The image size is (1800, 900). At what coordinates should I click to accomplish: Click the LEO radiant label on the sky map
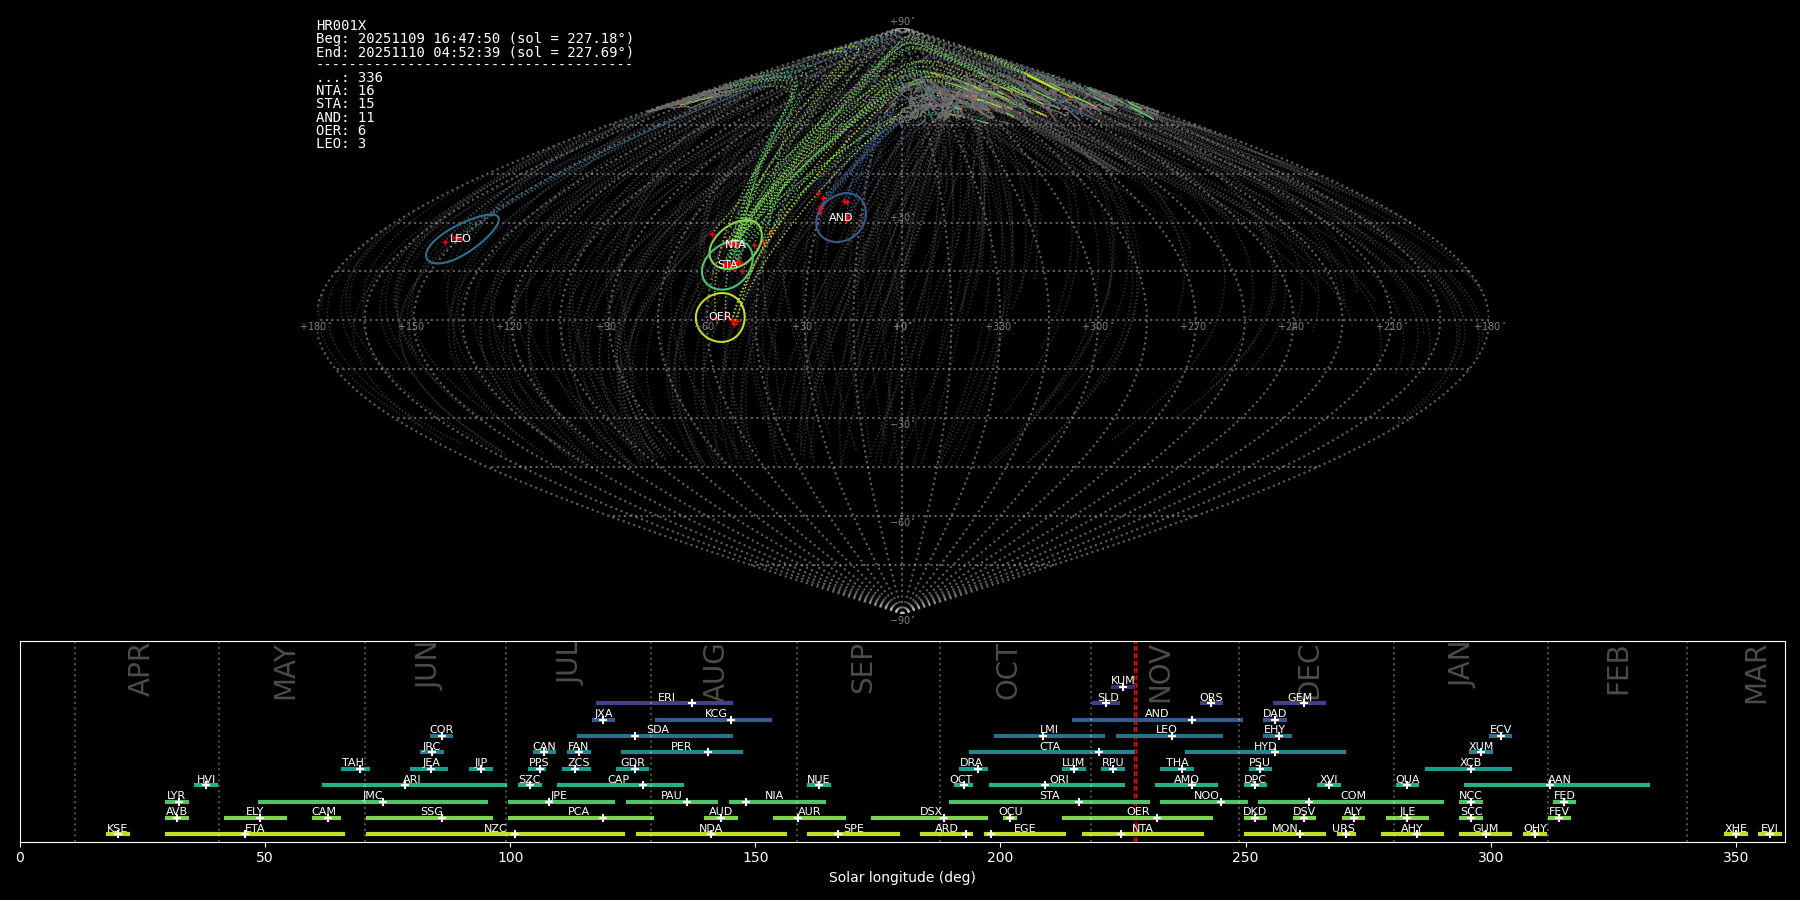point(460,239)
